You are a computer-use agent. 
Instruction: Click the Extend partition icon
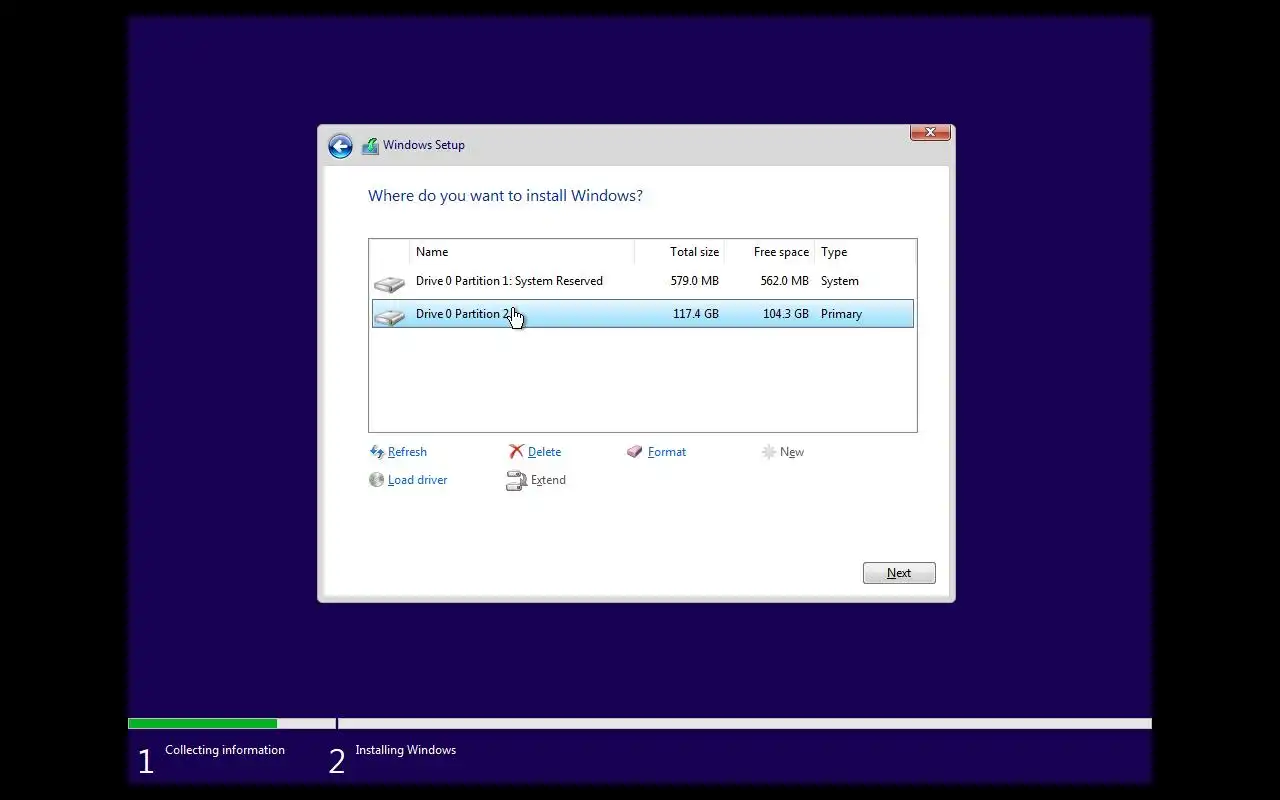tap(516, 481)
